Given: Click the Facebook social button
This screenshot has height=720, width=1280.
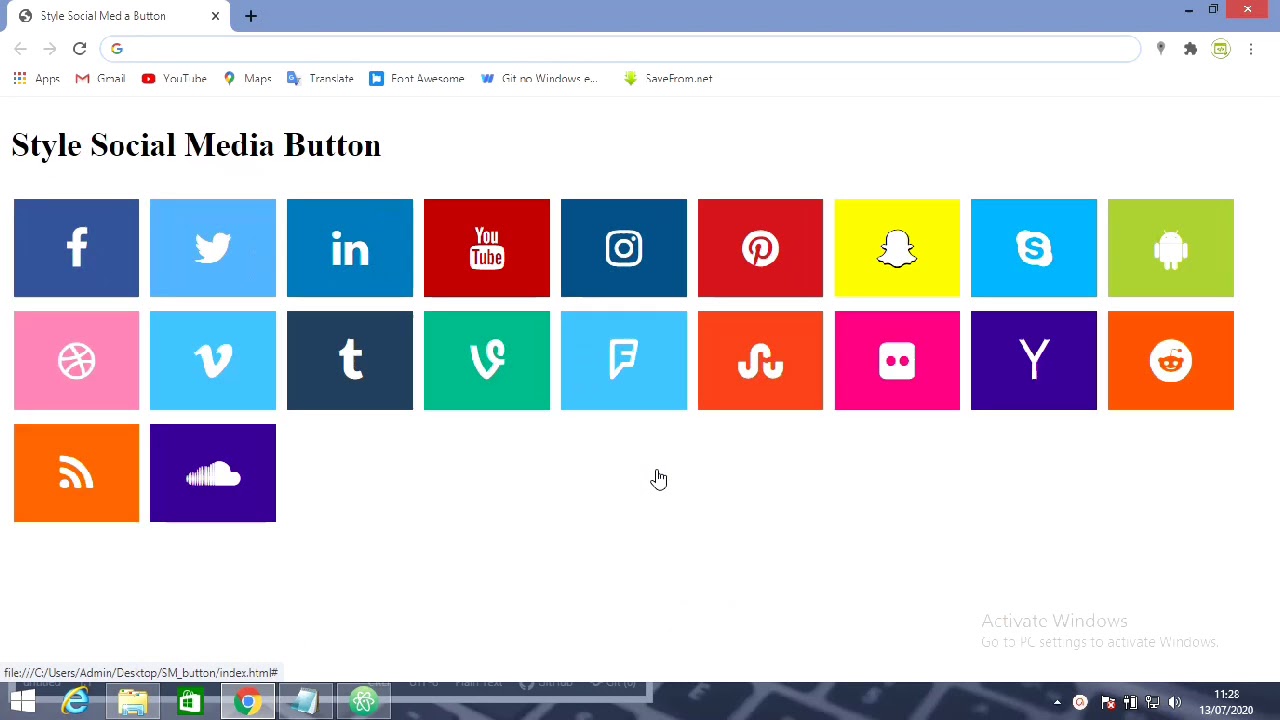Looking at the screenshot, I should pos(76,248).
